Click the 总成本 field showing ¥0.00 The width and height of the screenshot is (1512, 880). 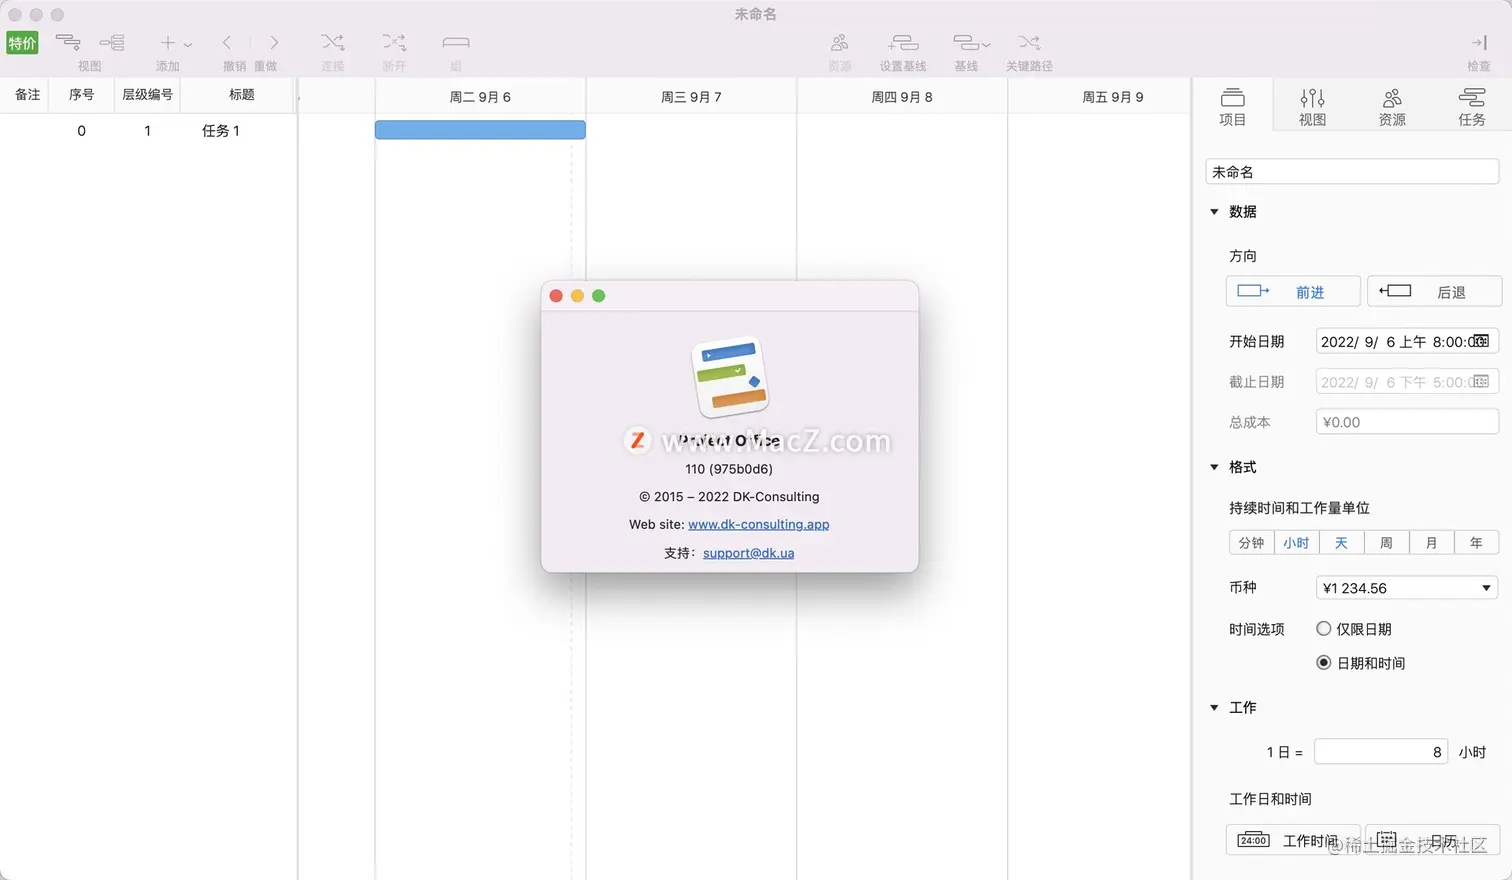[1407, 422]
